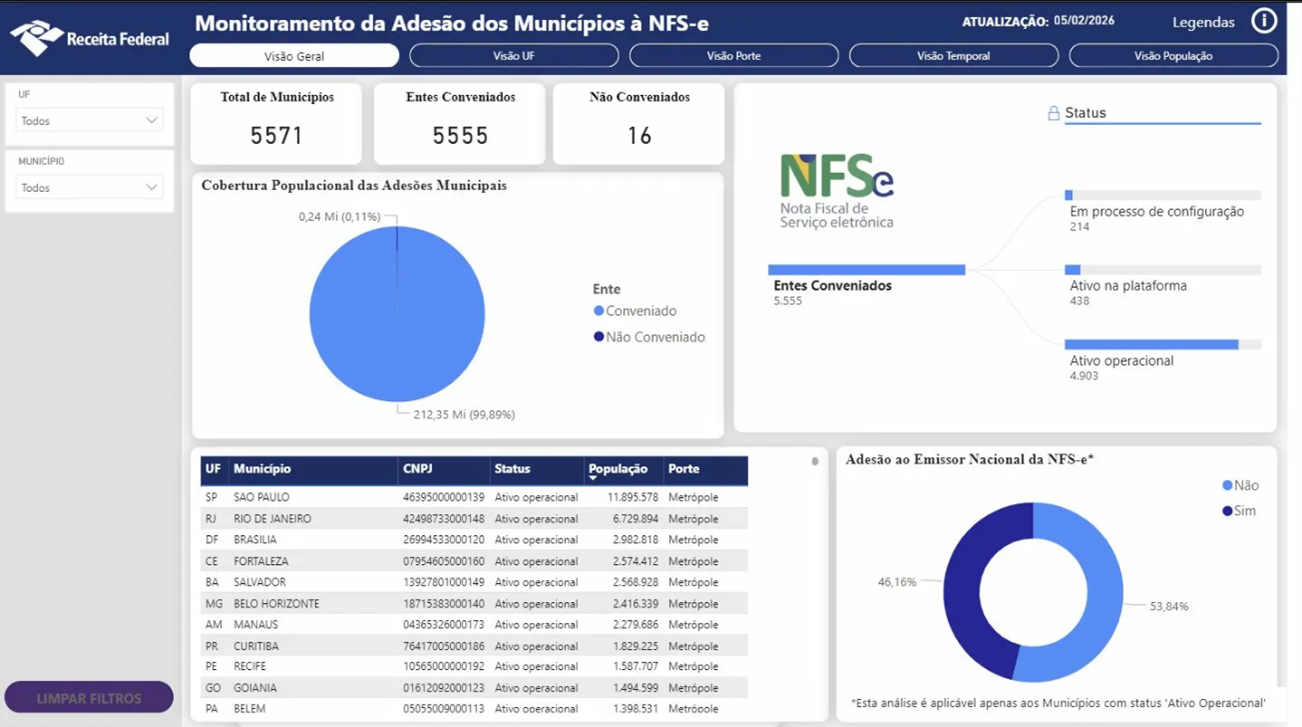Click the Sim legend dot in donut chart
Screen dimensions: 1302x727
coord(1227,511)
